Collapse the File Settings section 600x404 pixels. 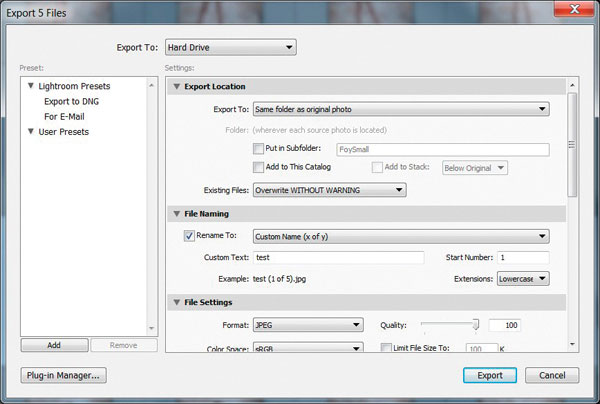(177, 302)
